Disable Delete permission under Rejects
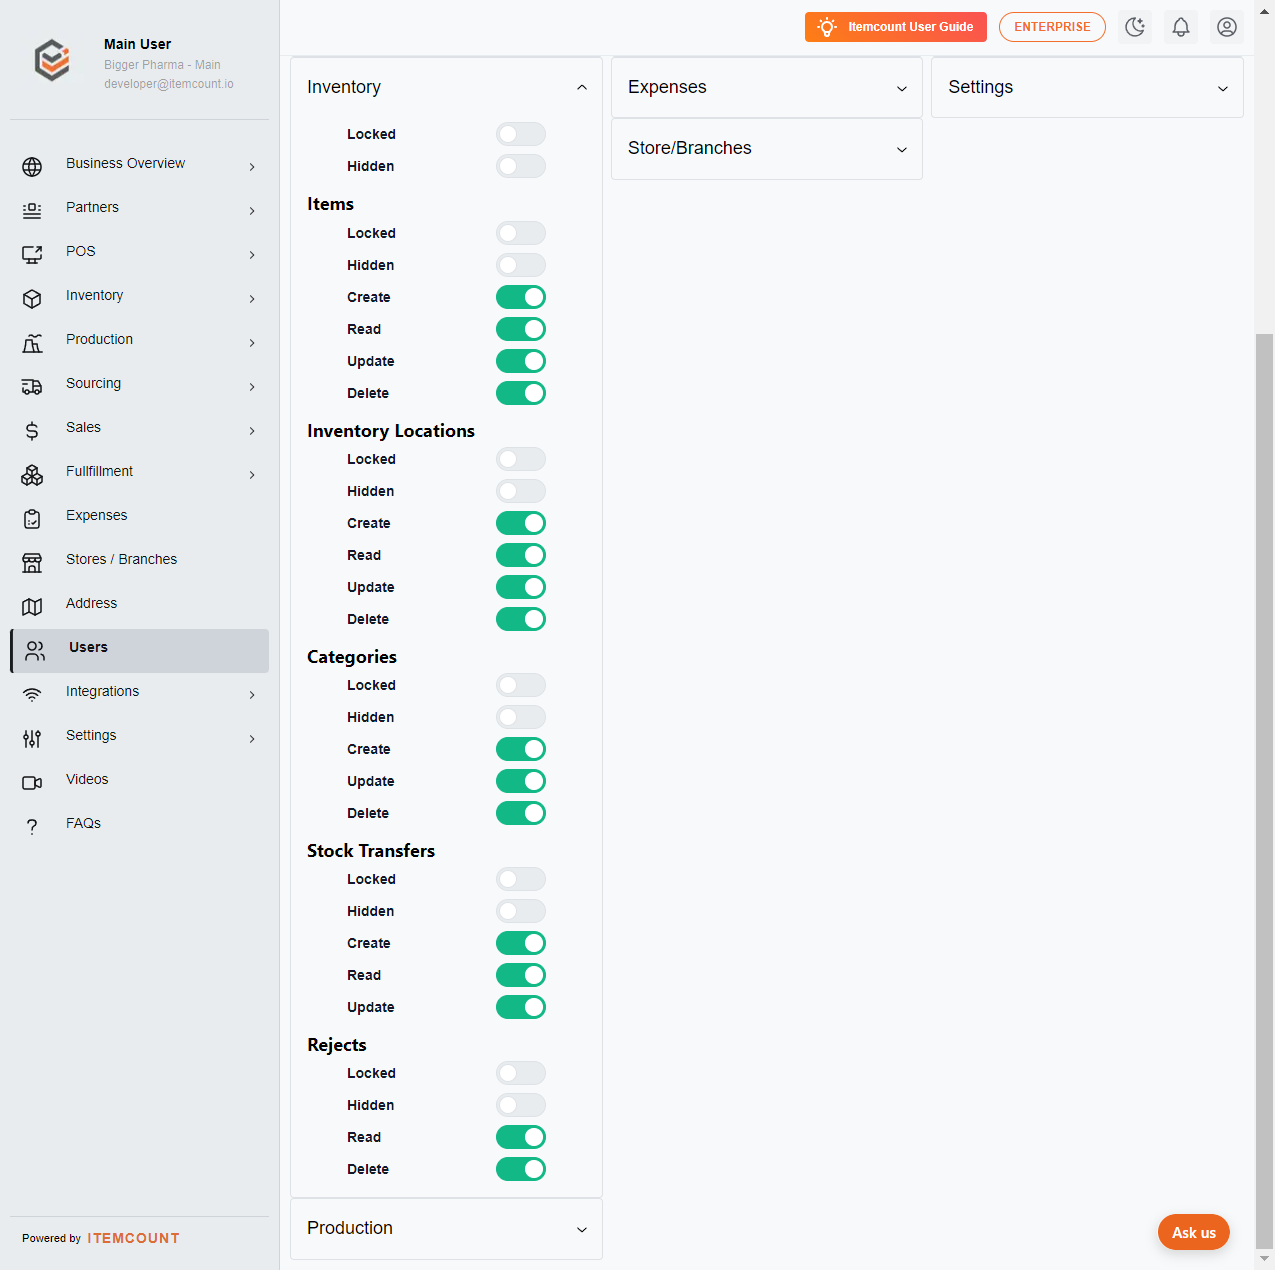 (x=521, y=1169)
